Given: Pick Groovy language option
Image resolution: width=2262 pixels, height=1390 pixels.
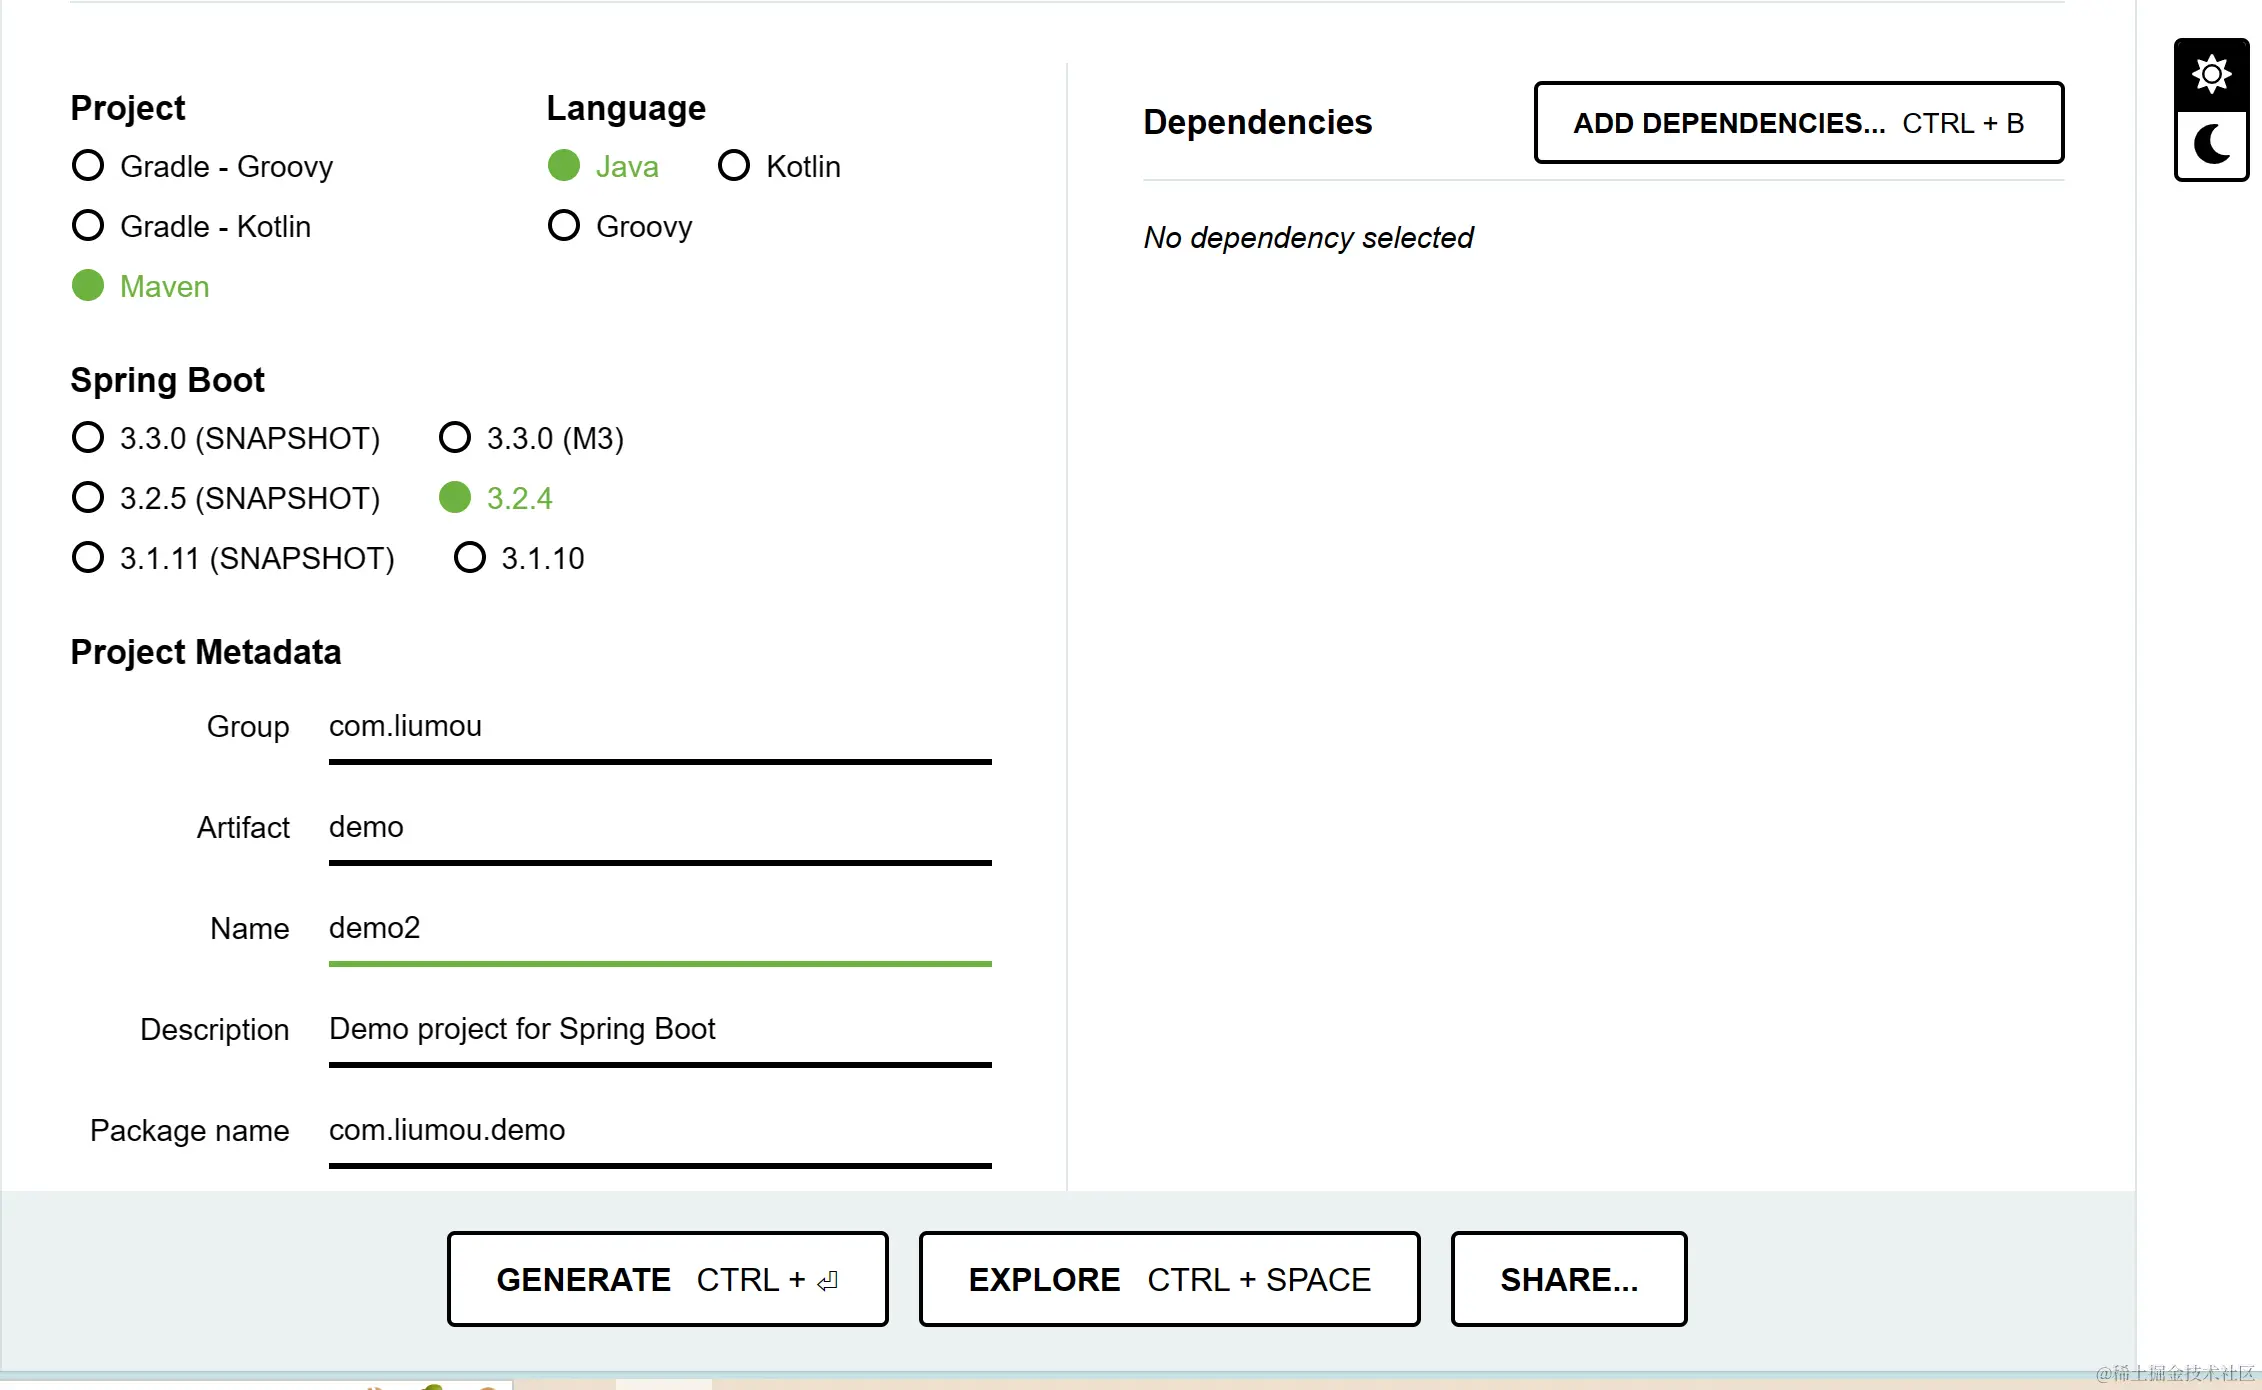Looking at the screenshot, I should pos(564,226).
